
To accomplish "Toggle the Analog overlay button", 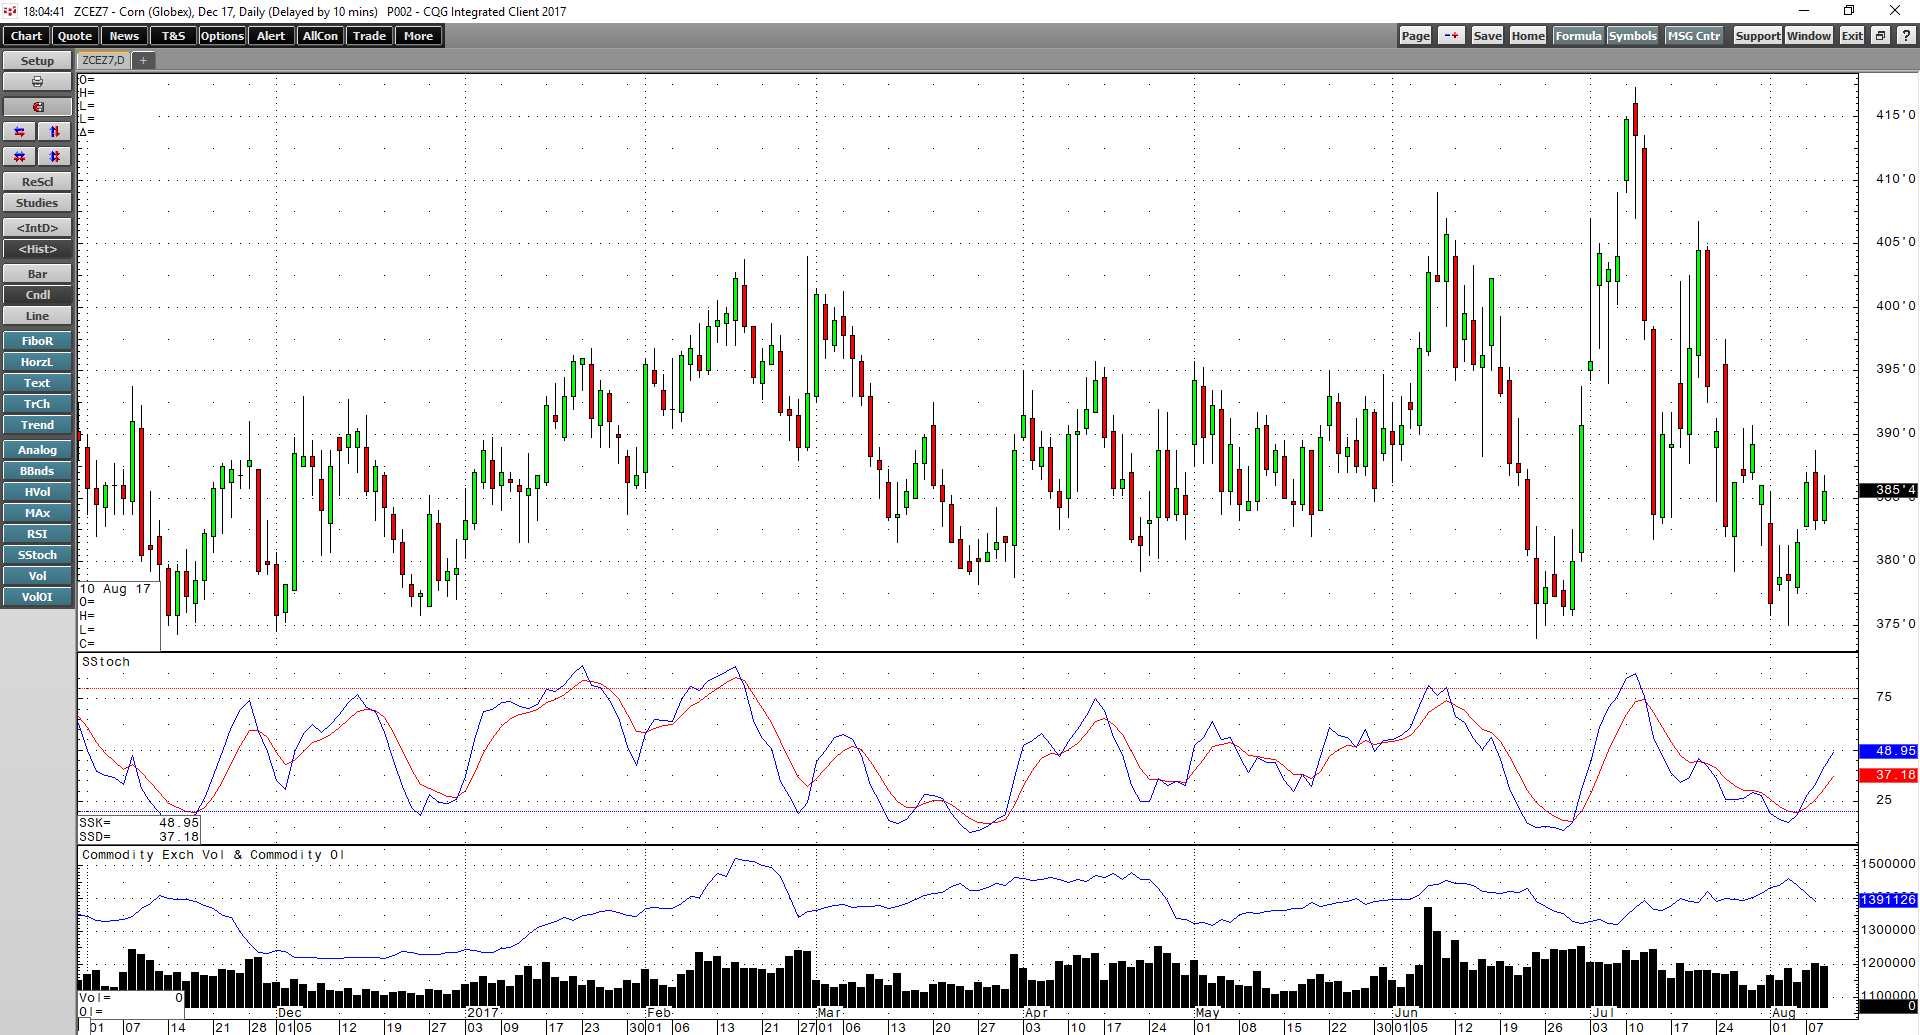I will click(37, 450).
